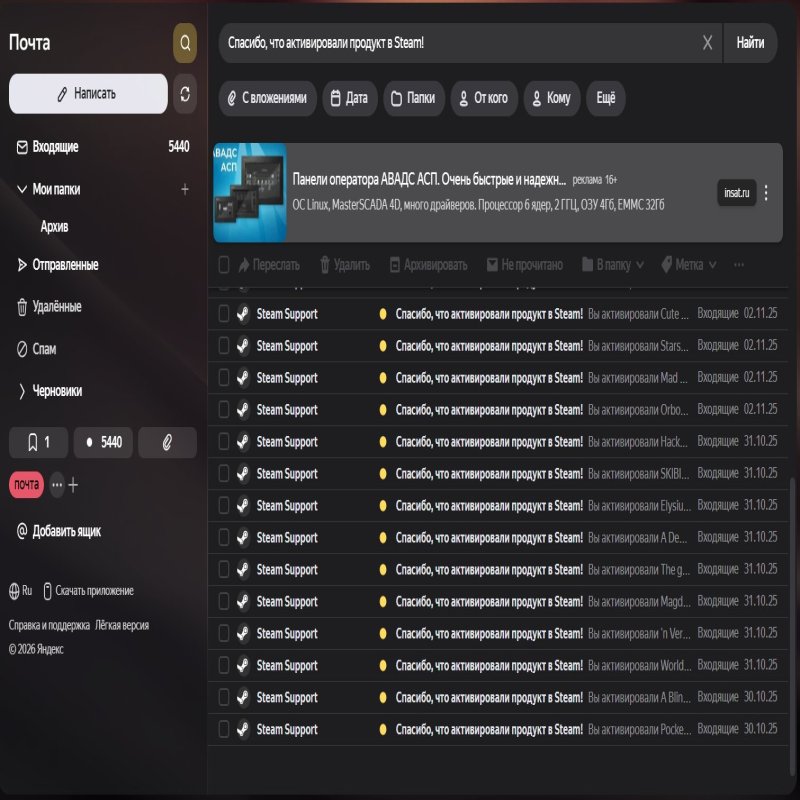Screen dimensions: 800x800
Task: Click the Найти search button
Action: [750, 43]
